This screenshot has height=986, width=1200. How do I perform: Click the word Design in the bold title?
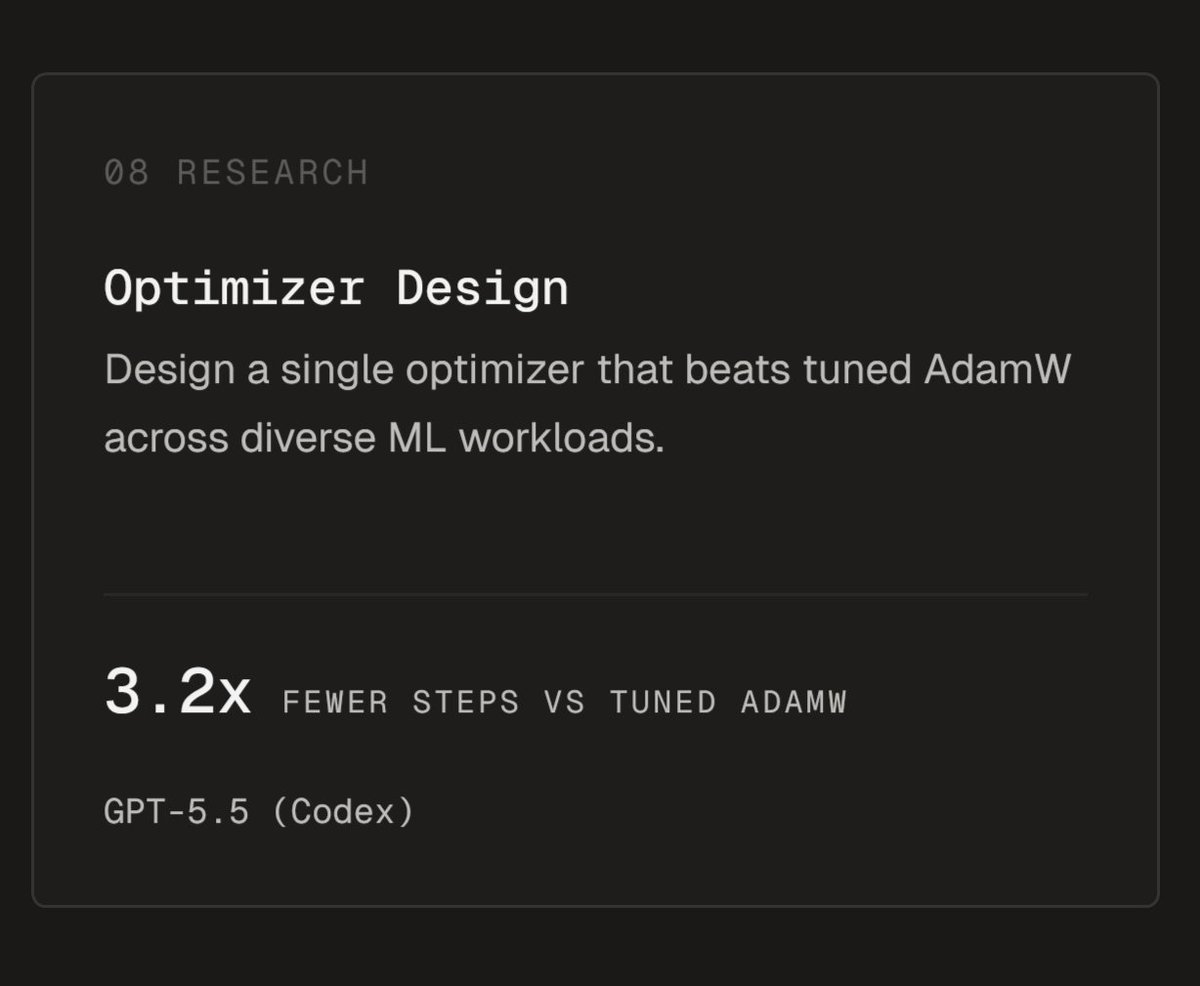click(482, 289)
